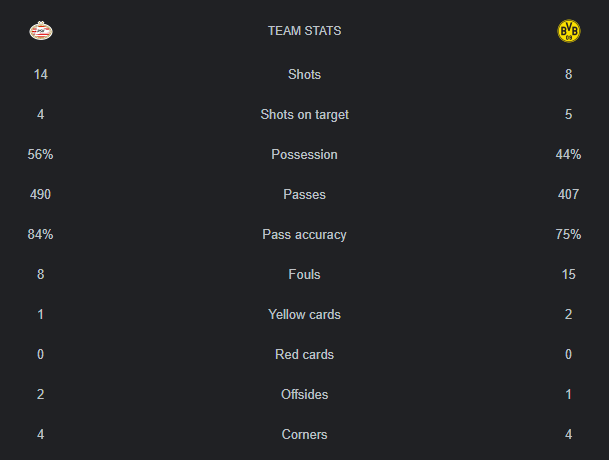The width and height of the screenshot is (609, 460).
Task: Click the Pass accuracy label
Action: click(x=304, y=234)
